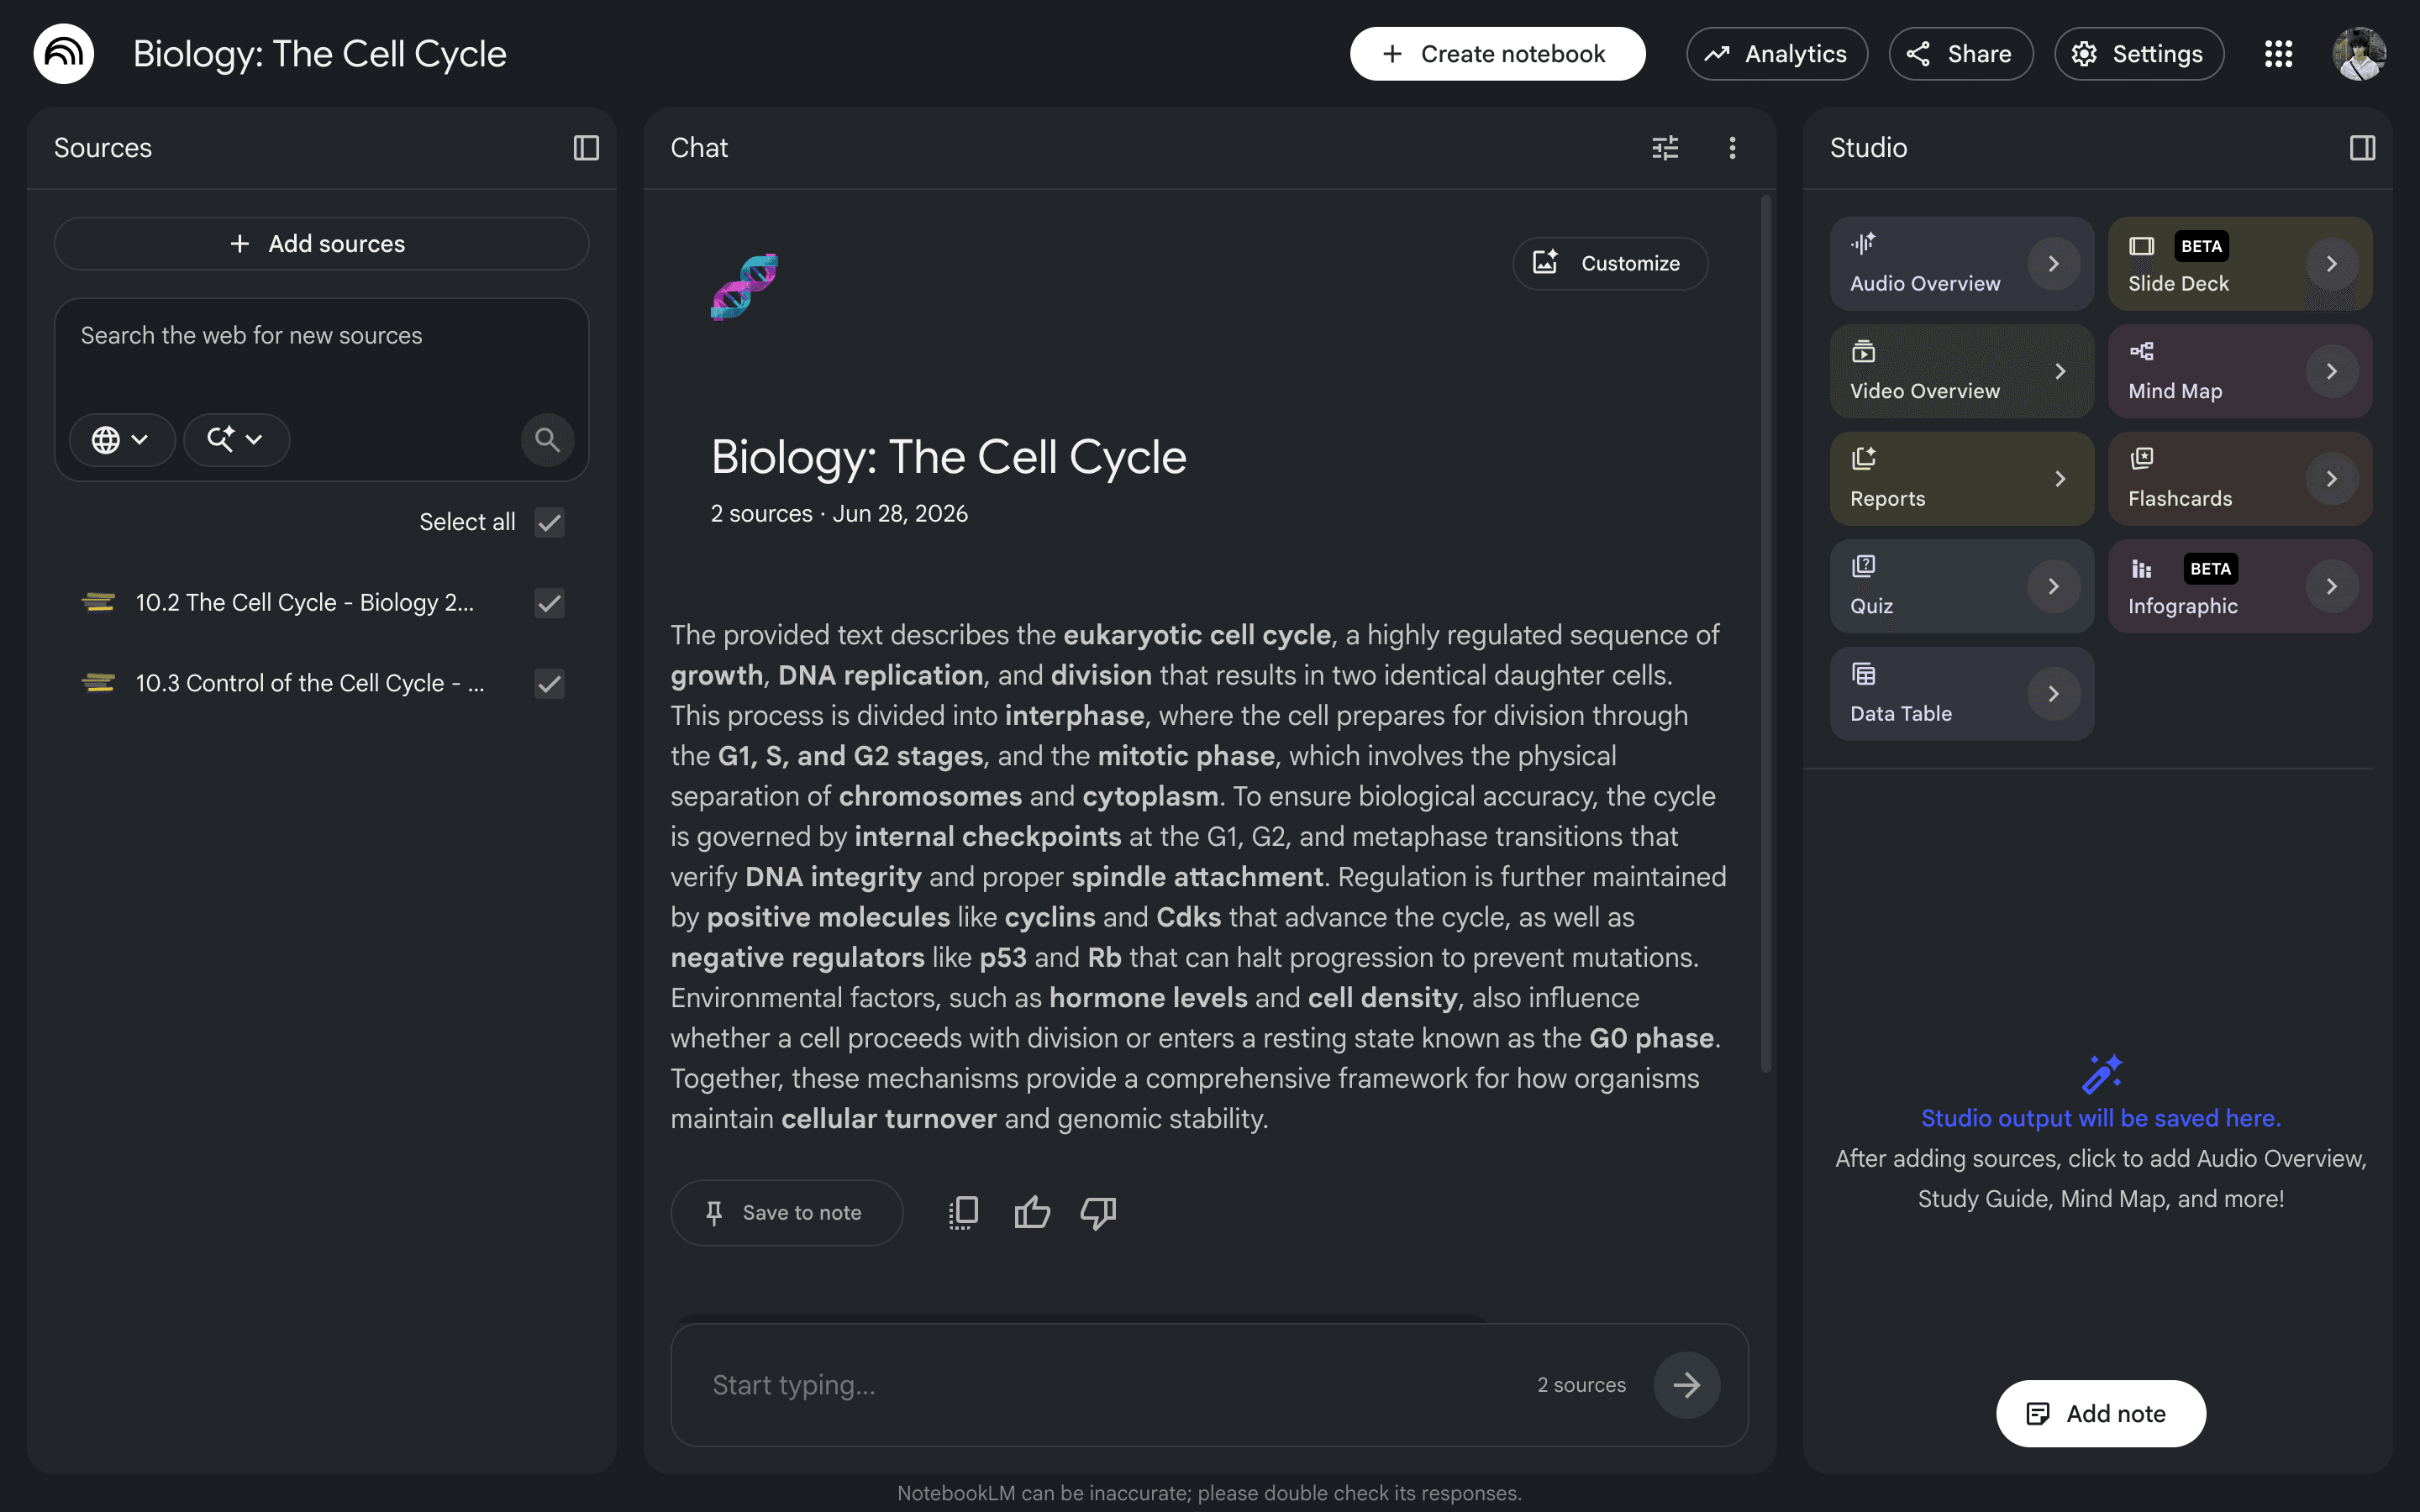The height and width of the screenshot is (1512, 2420).
Task: Uncheck the 10.2 The Cell Cycle source
Action: pyautogui.click(x=549, y=603)
